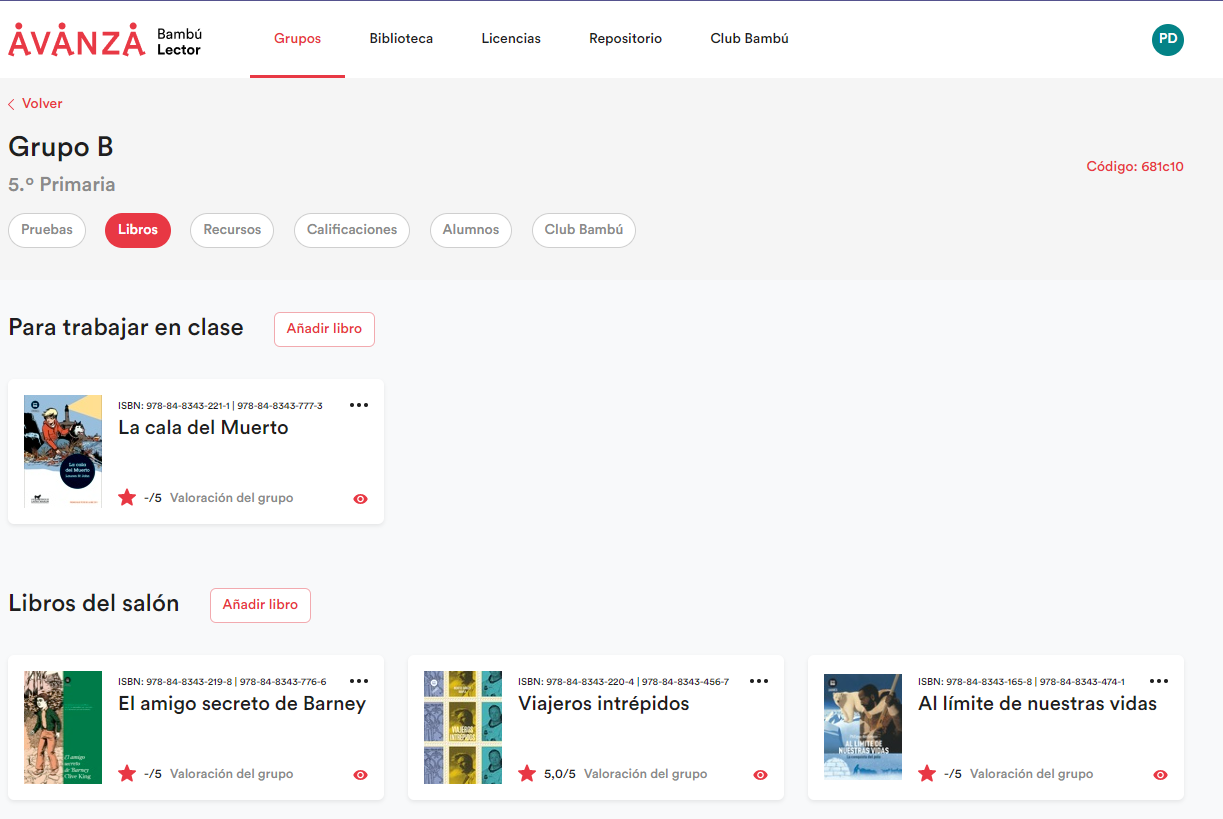Click the back chevron next to Volver

click(x=12, y=104)
